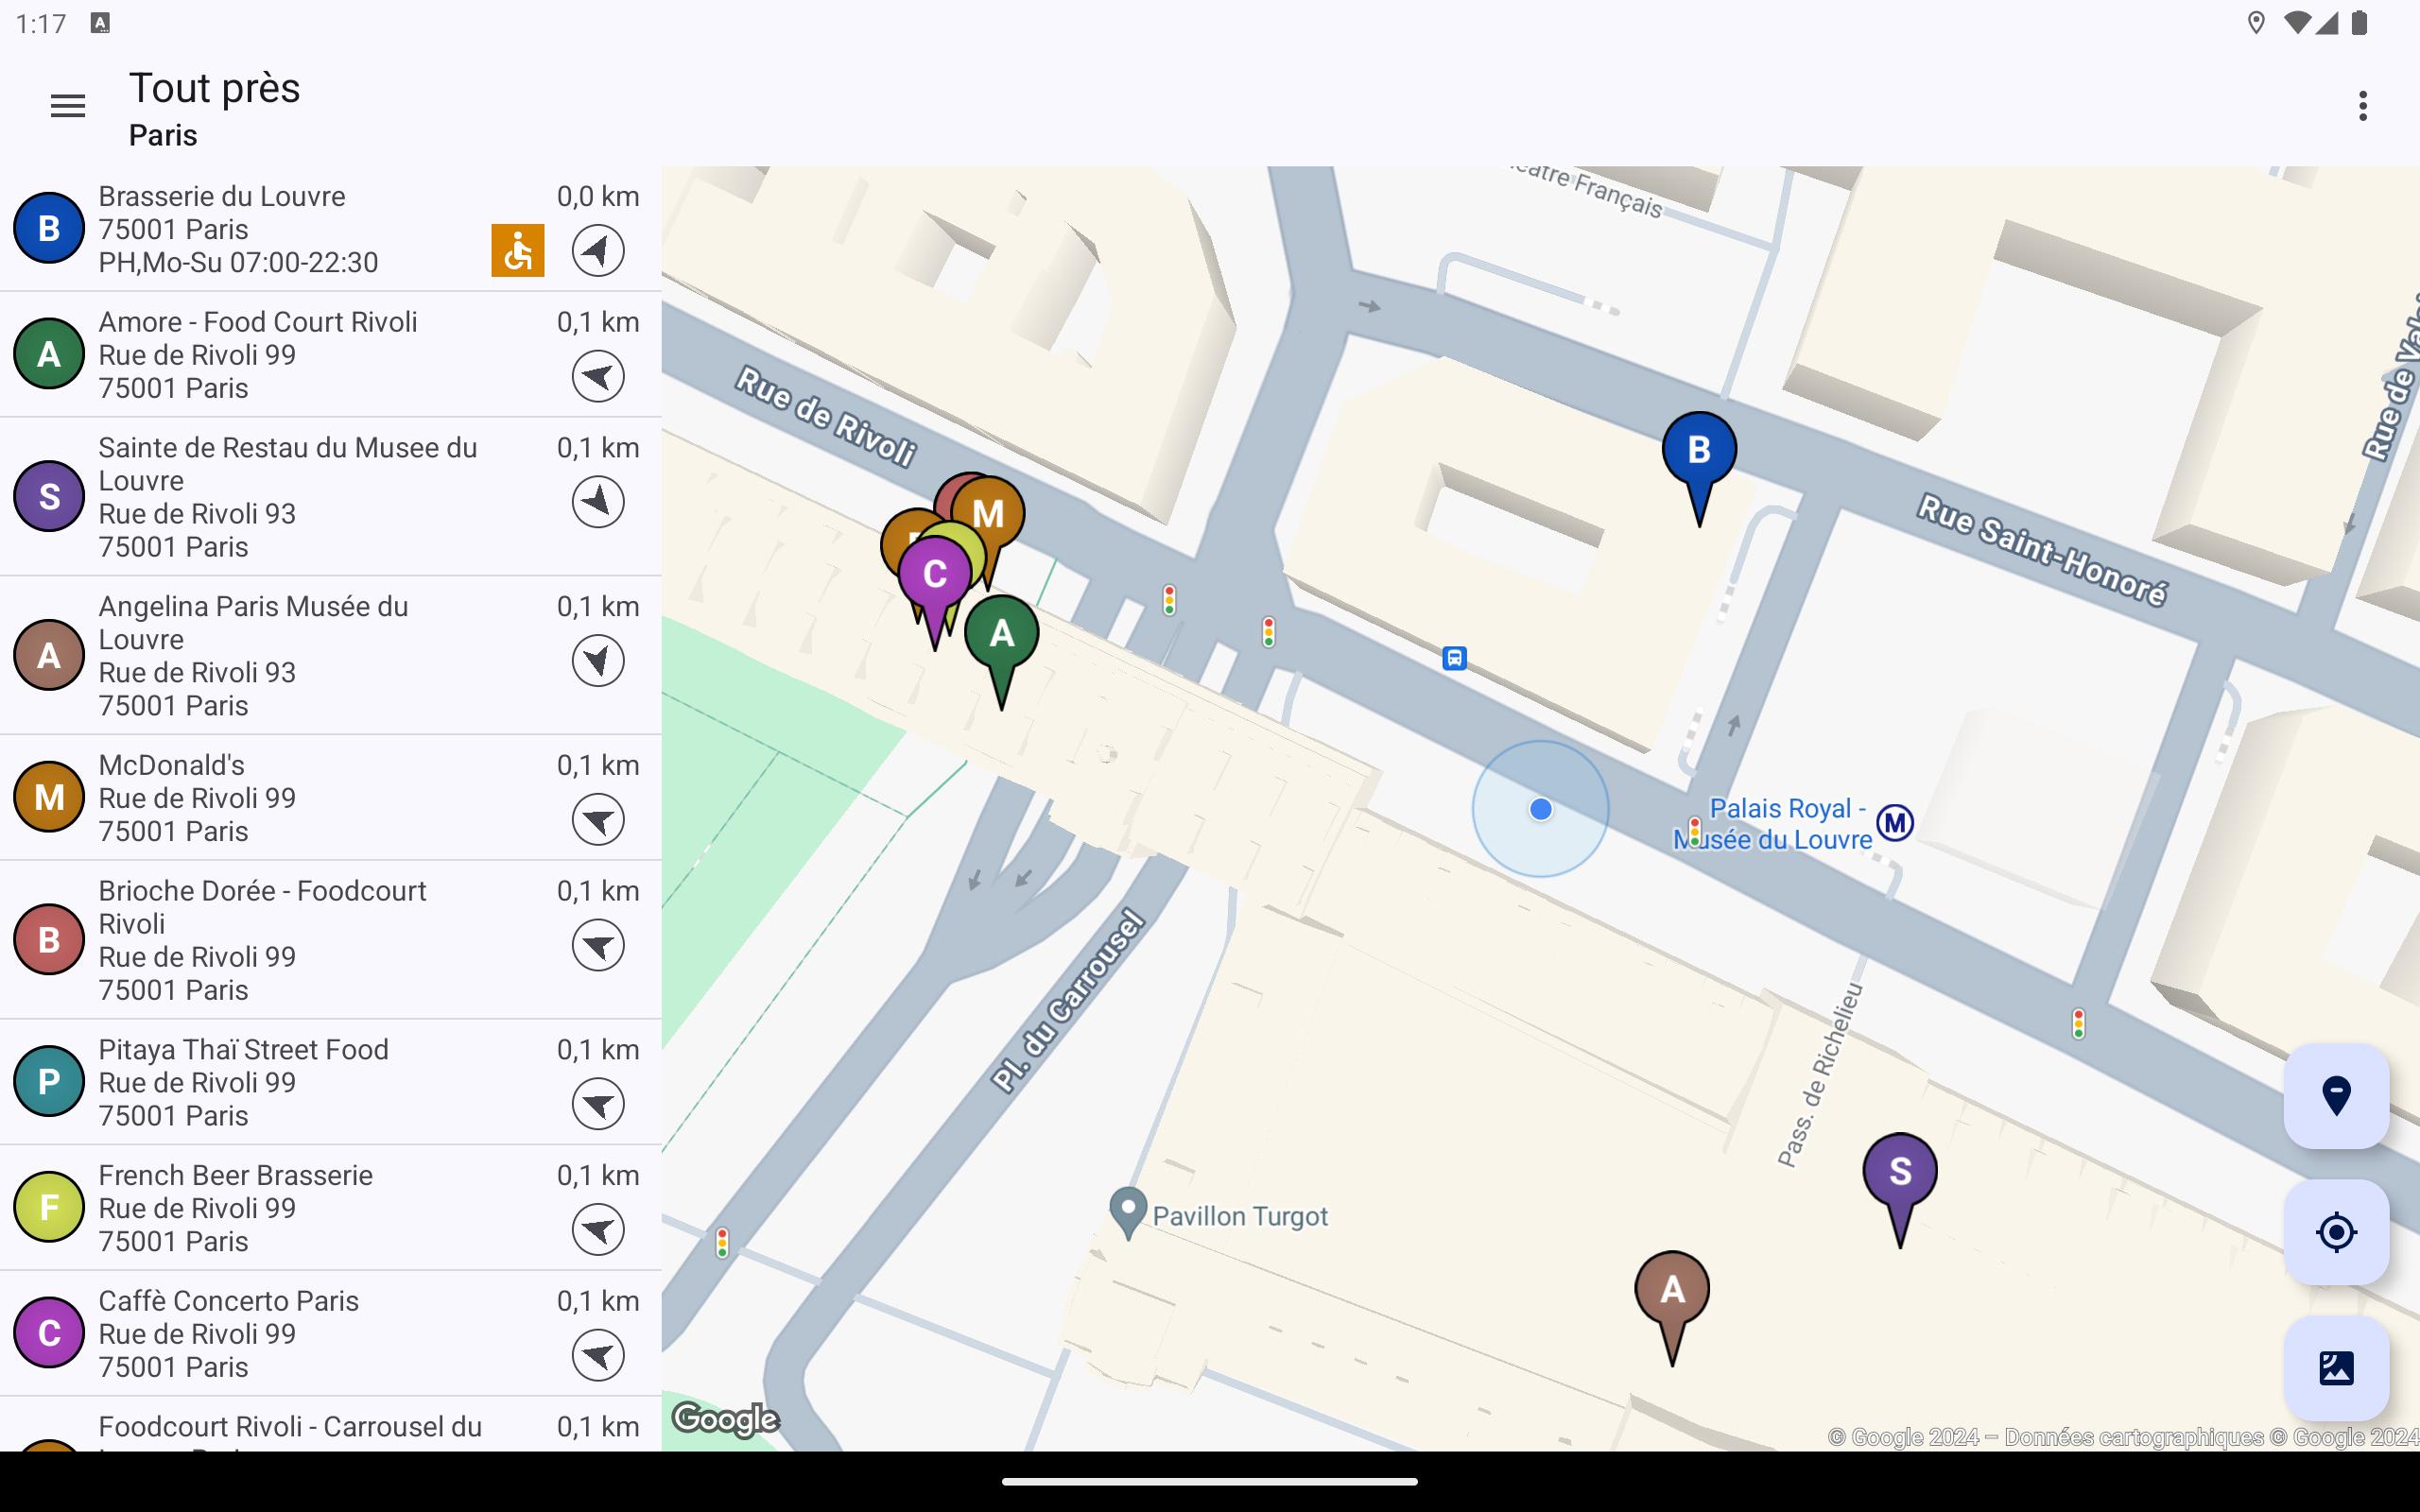Click the Pavillon Turgot place marker

(1128, 1212)
